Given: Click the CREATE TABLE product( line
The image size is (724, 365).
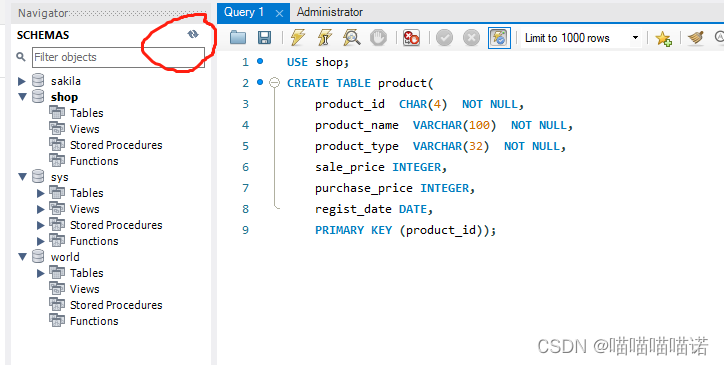Looking at the screenshot, I should [360, 83].
